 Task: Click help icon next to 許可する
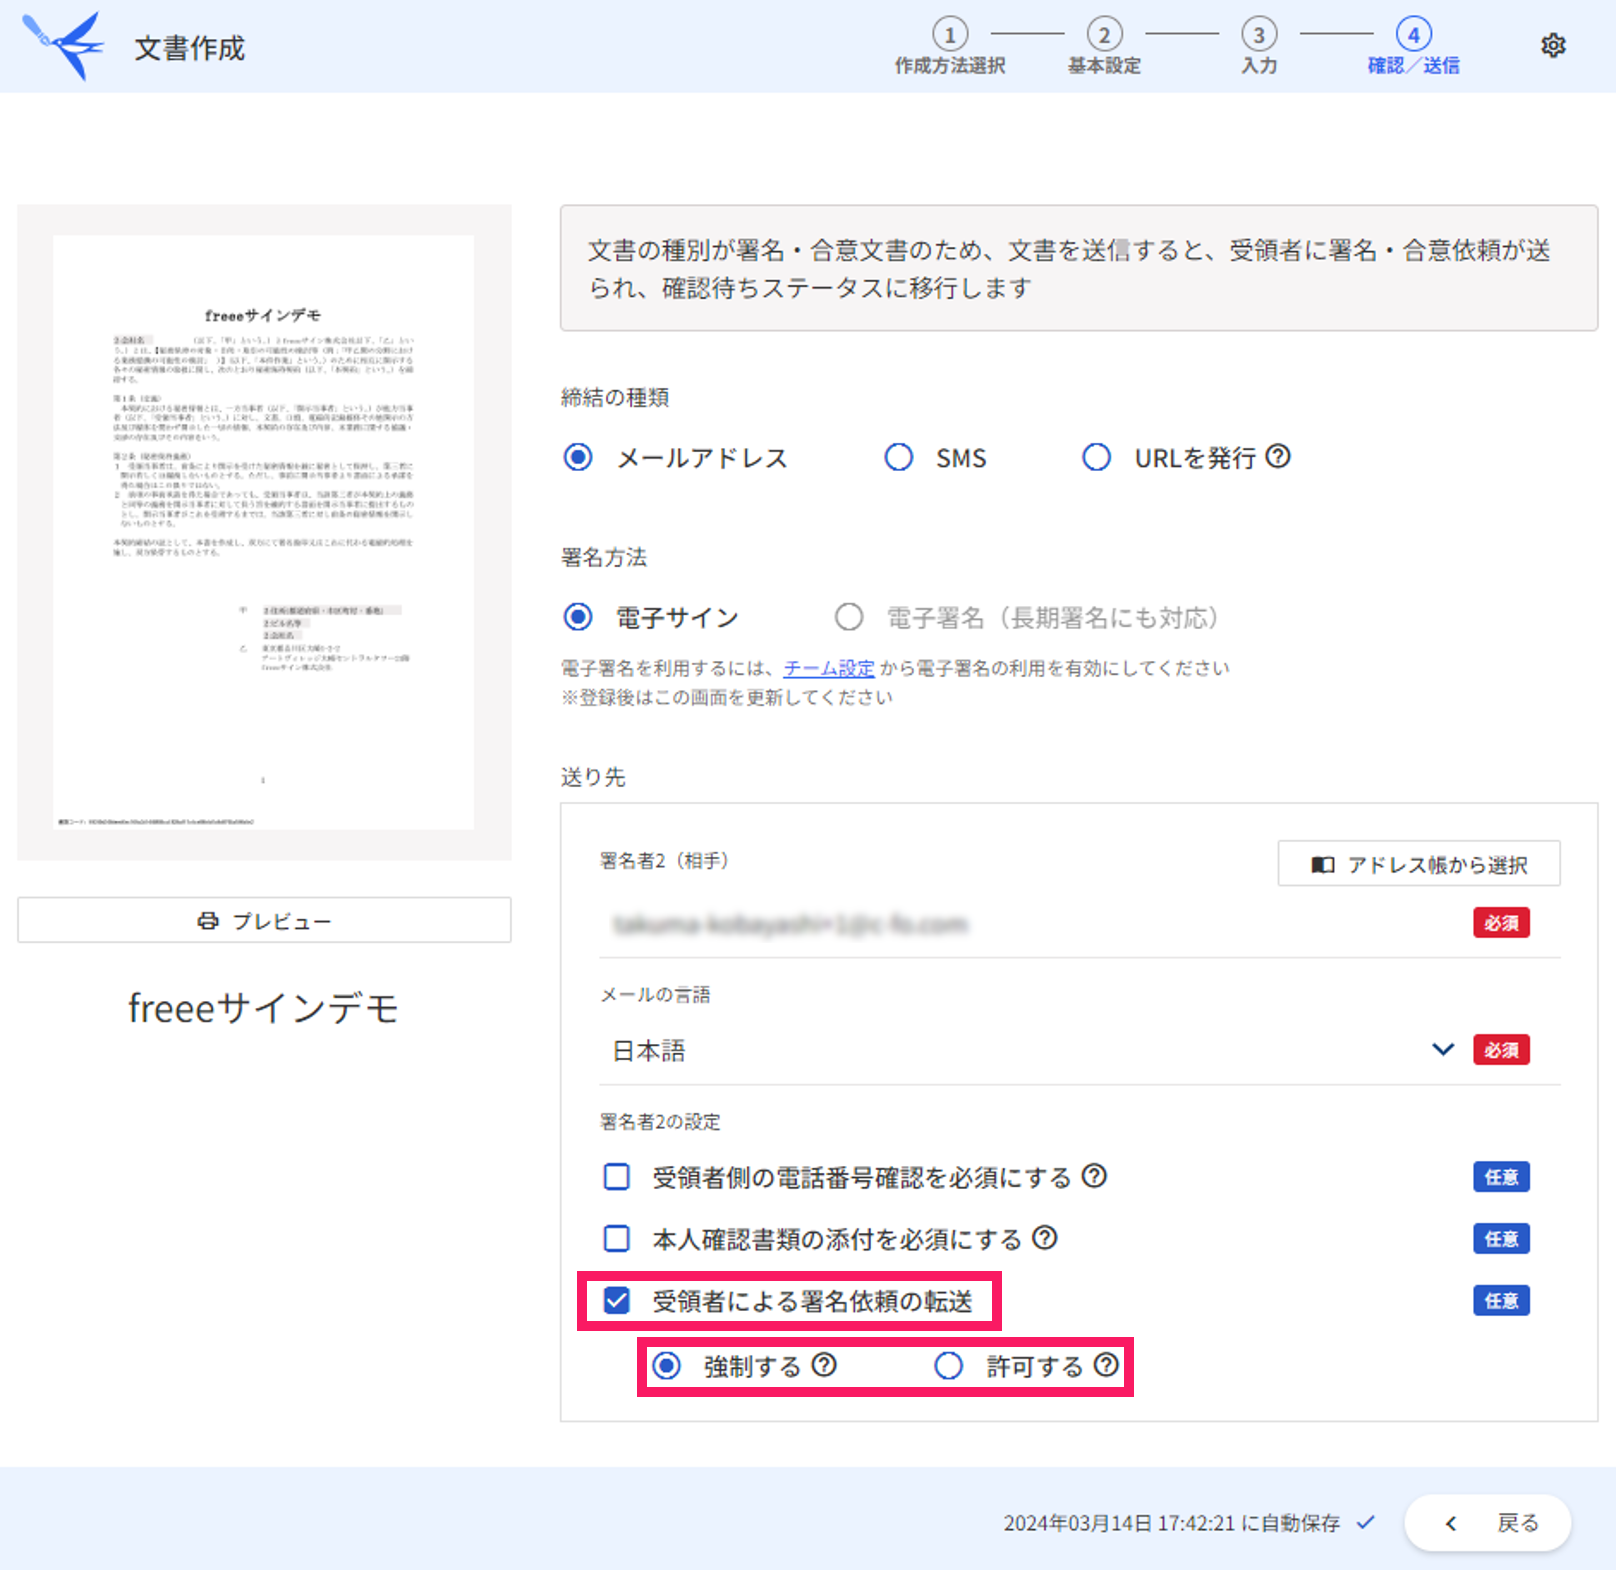[x=1106, y=1365]
